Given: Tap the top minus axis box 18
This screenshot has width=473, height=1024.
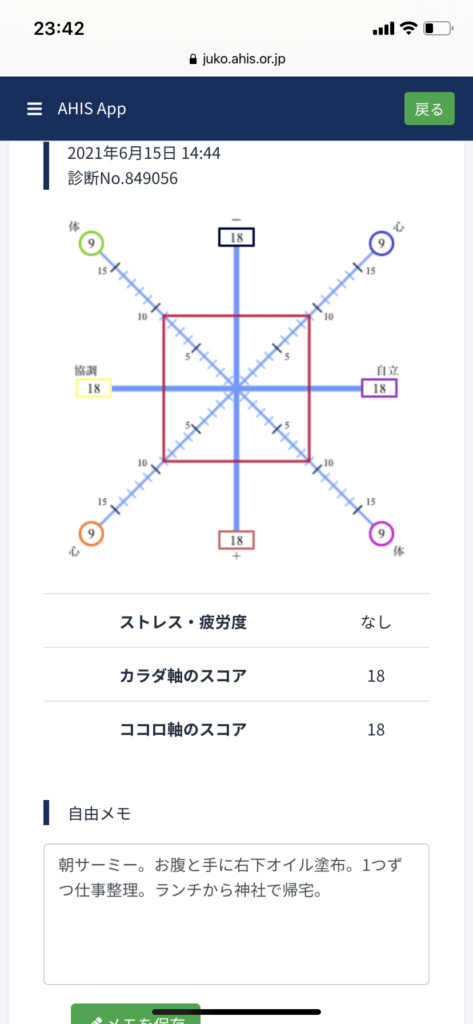Looking at the screenshot, I should click(236, 238).
